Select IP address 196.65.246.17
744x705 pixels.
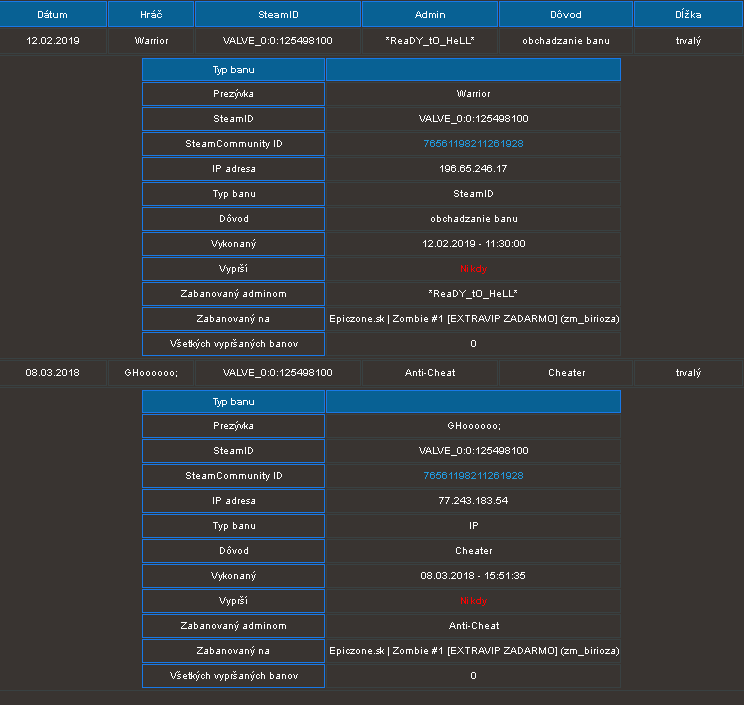point(473,169)
